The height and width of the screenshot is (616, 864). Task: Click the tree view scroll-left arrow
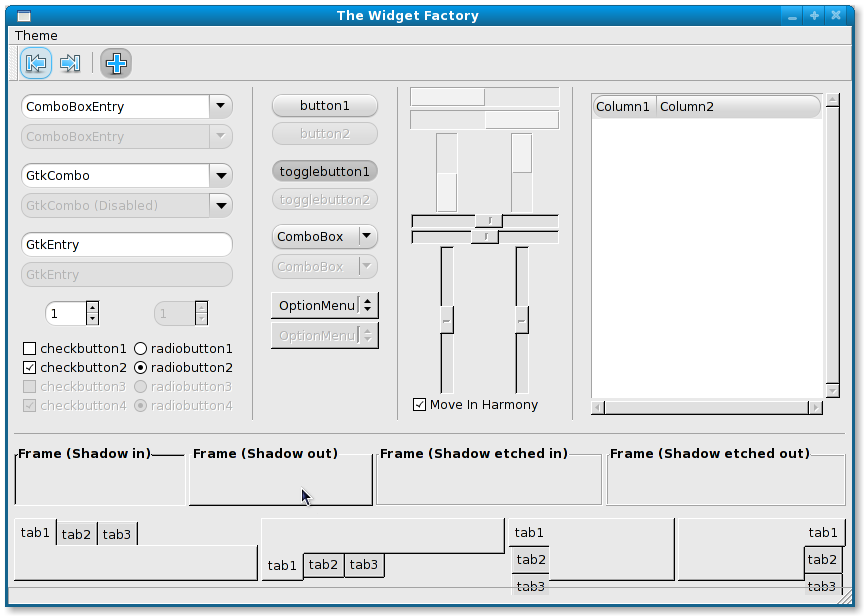[598, 408]
